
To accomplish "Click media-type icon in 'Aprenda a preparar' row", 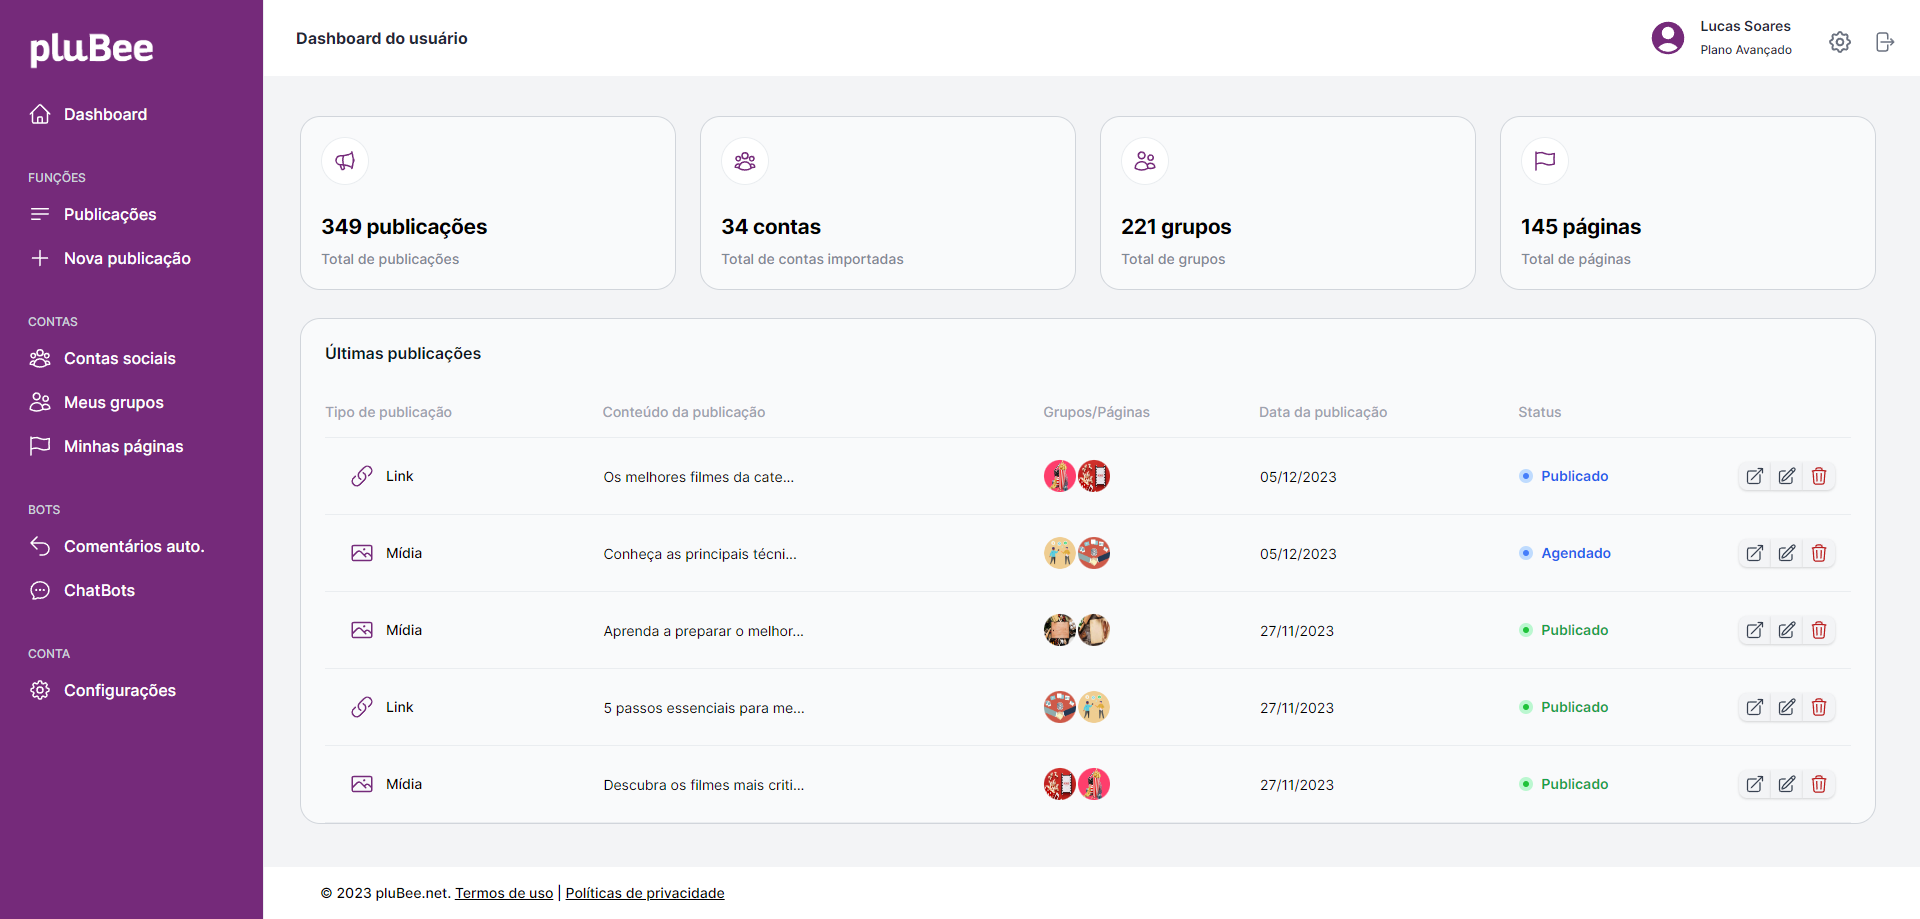I will coord(362,630).
